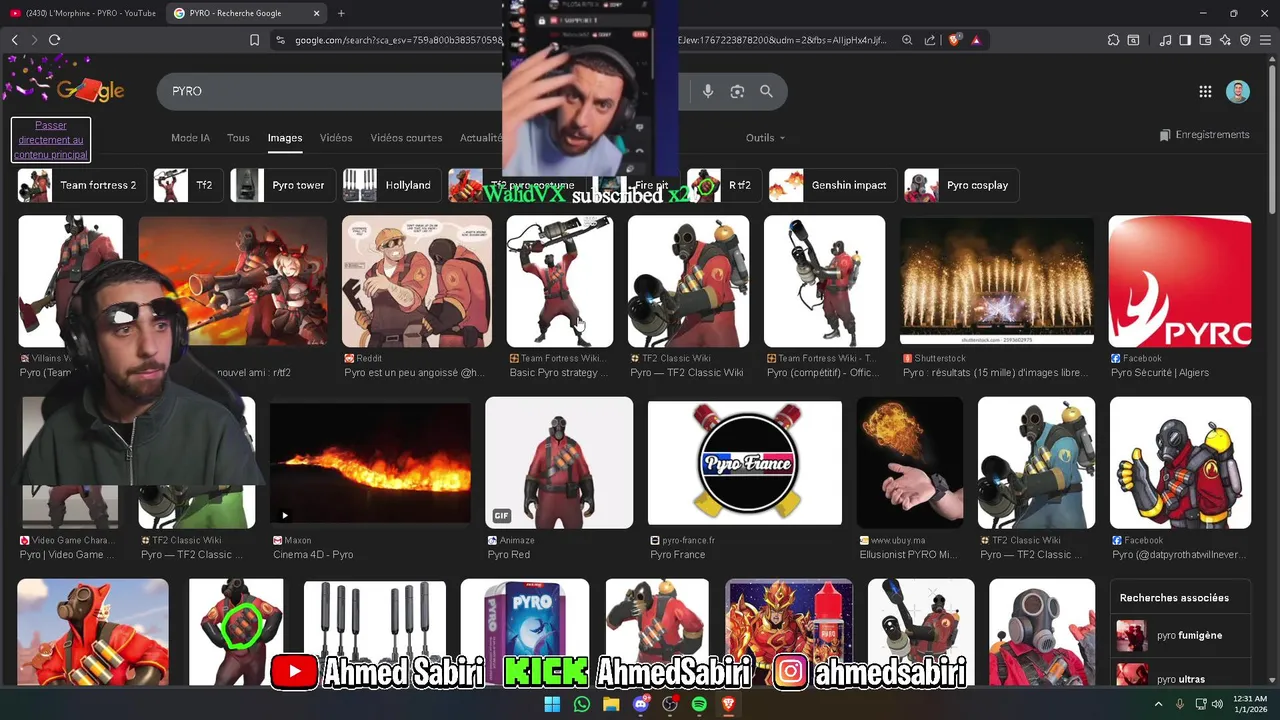The width and height of the screenshot is (1280, 720).
Task: Select the Mode IA search tab
Action: (x=190, y=138)
